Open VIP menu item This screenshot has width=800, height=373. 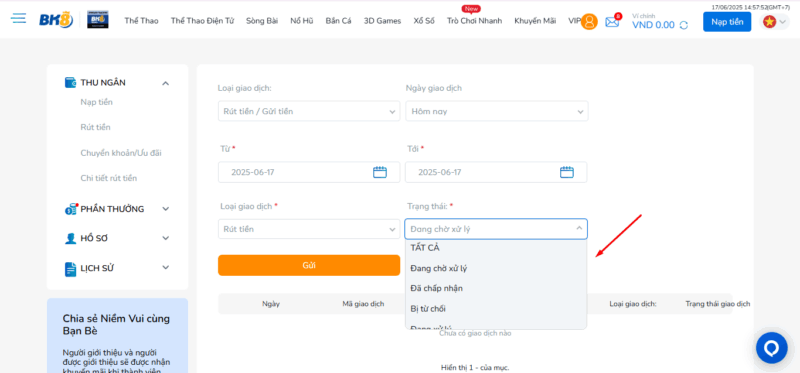tap(574, 21)
